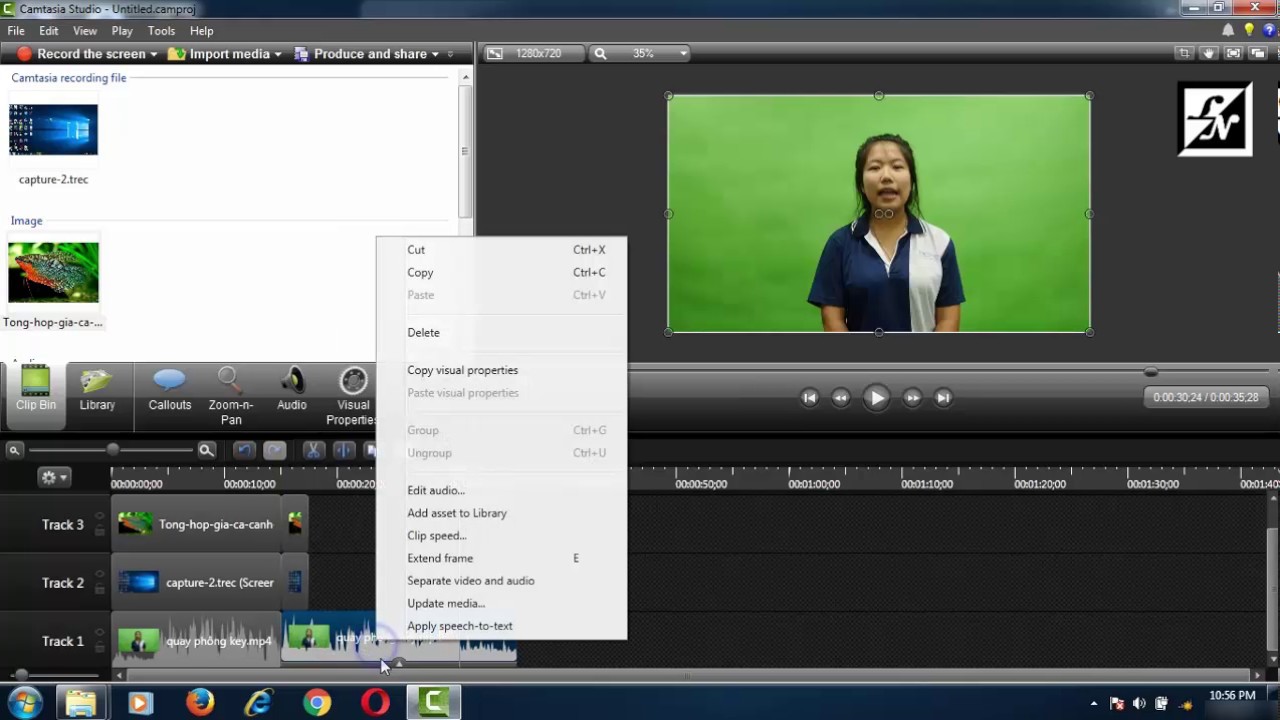Jump to next clip in preview

tap(943, 397)
